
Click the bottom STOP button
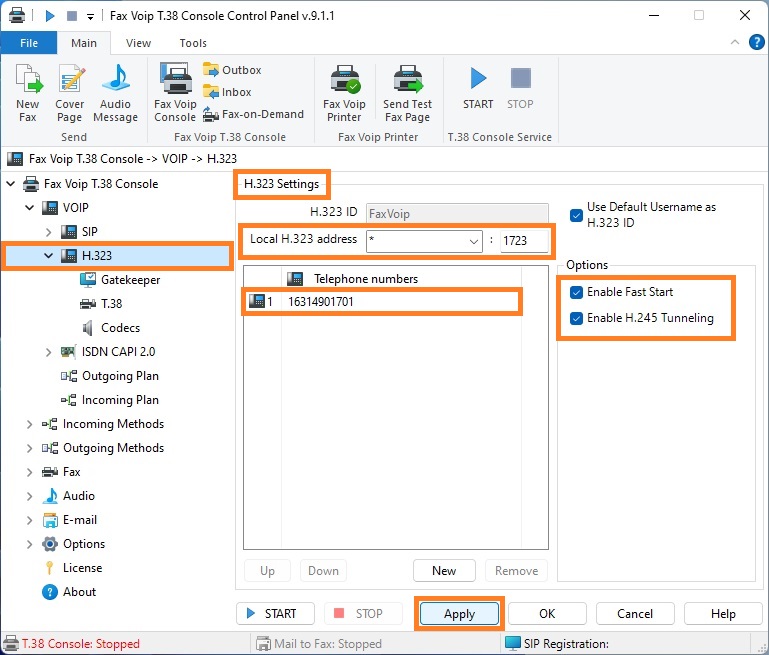click(x=363, y=614)
